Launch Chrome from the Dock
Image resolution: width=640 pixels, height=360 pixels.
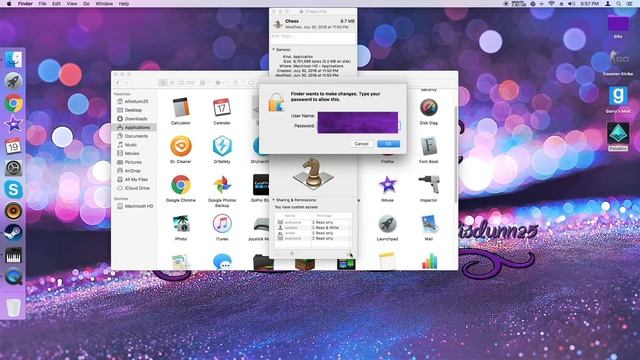(13, 103)
